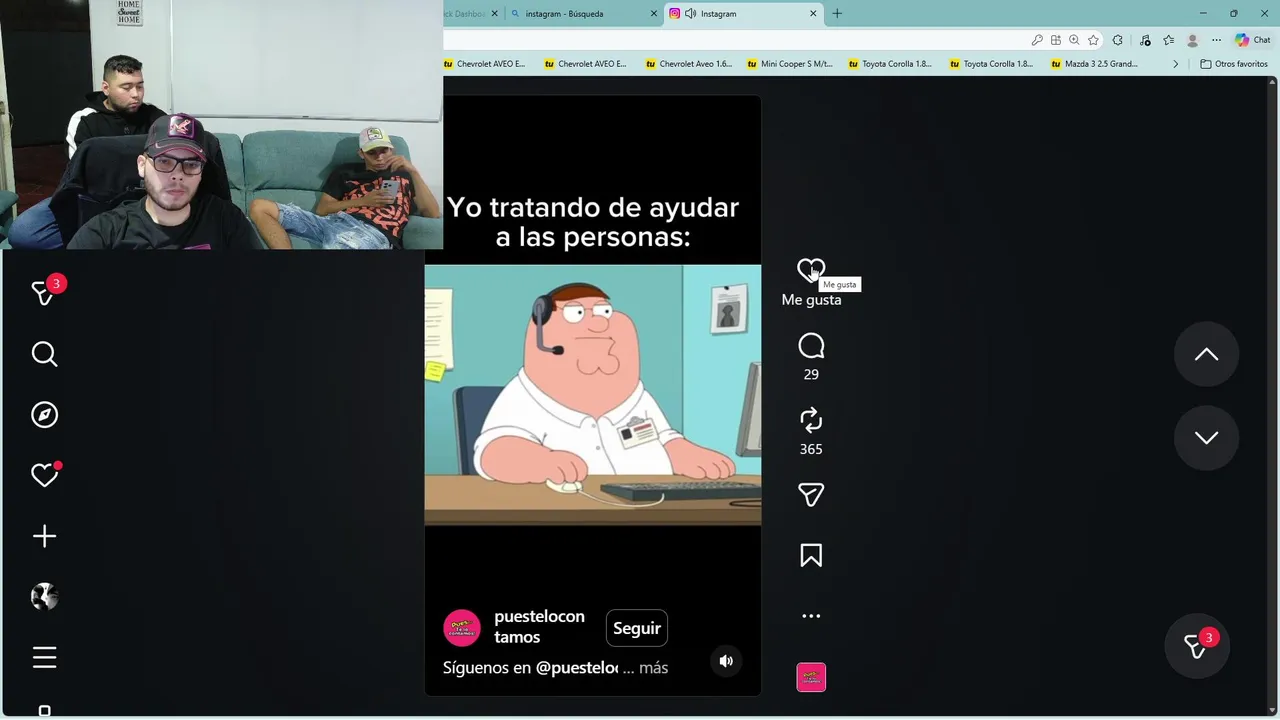Viewport: 1280px width, 720px height.
Task: Open floating messages button at bottom right
Action: [x=1197, y=645]
